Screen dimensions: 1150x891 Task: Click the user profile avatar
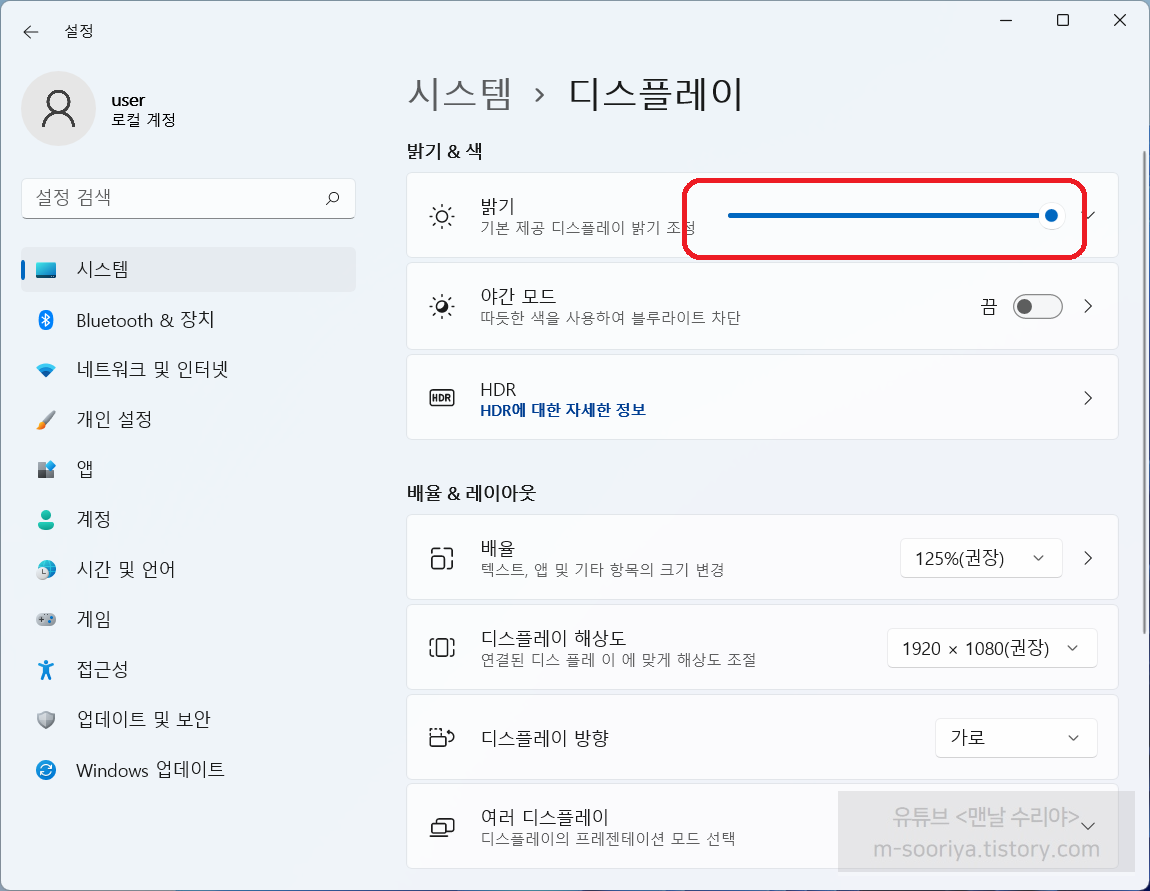(59, 109)
